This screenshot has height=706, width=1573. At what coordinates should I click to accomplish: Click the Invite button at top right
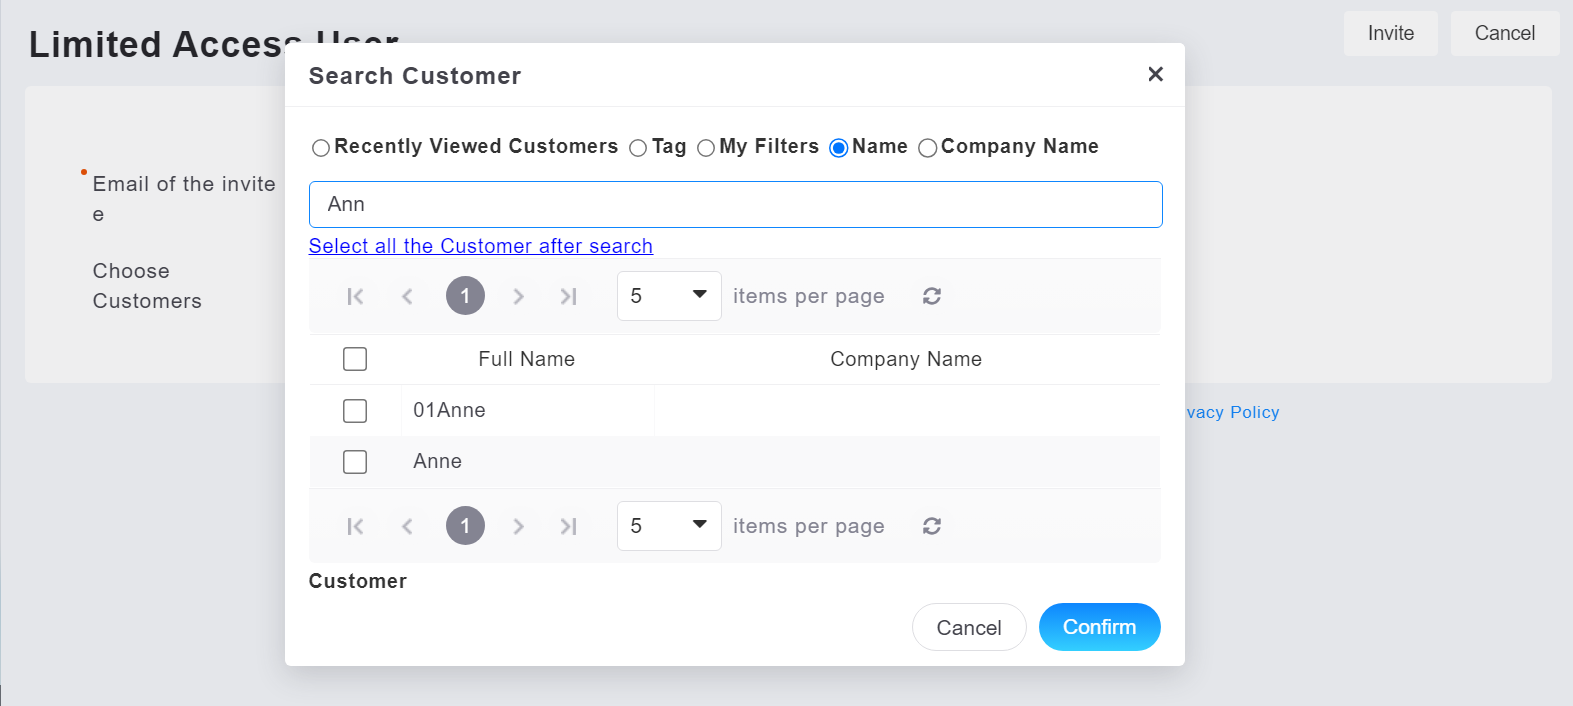click(1390, 33)
